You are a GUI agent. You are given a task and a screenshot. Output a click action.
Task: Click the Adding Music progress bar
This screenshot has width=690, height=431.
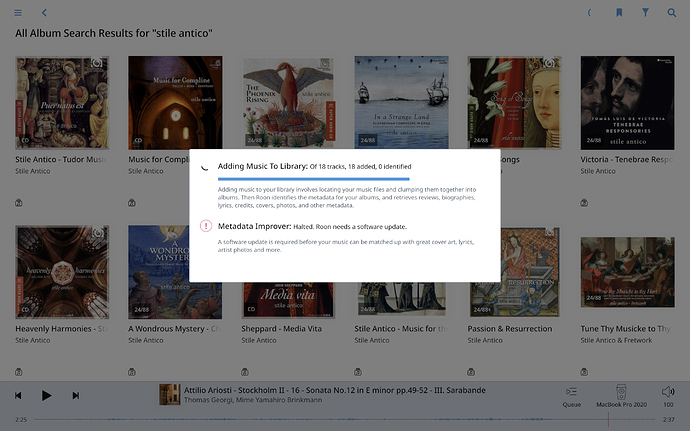[313, 179]
